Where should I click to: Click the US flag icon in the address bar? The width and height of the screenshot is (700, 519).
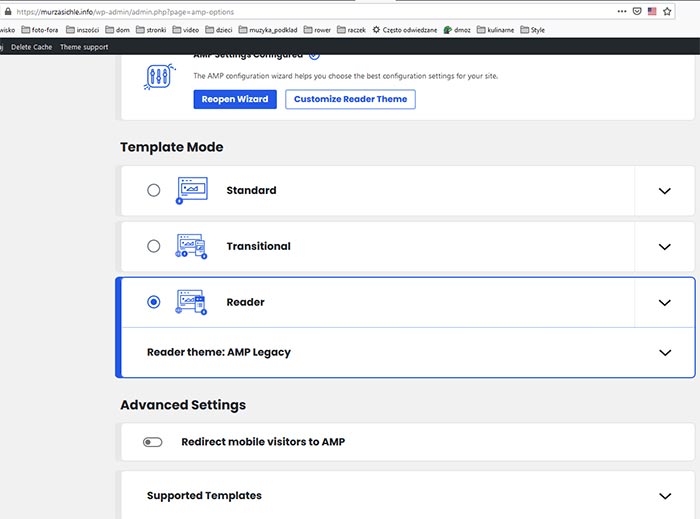652,12
